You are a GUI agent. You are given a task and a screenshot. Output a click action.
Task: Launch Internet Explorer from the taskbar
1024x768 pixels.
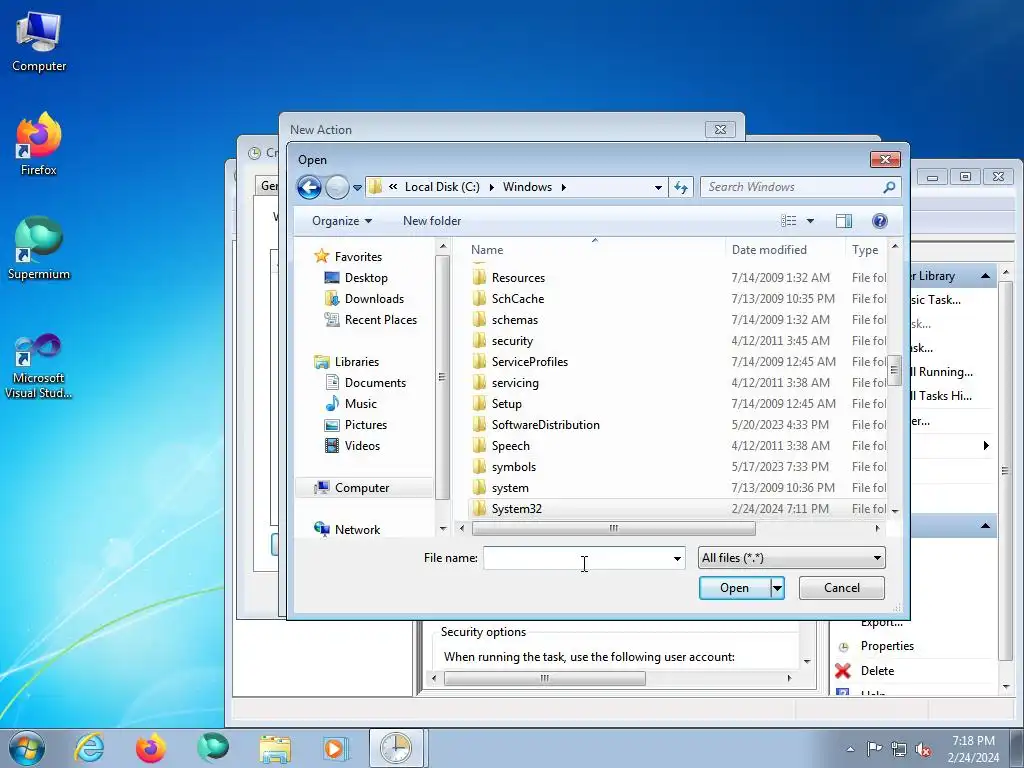coord(89,748)
